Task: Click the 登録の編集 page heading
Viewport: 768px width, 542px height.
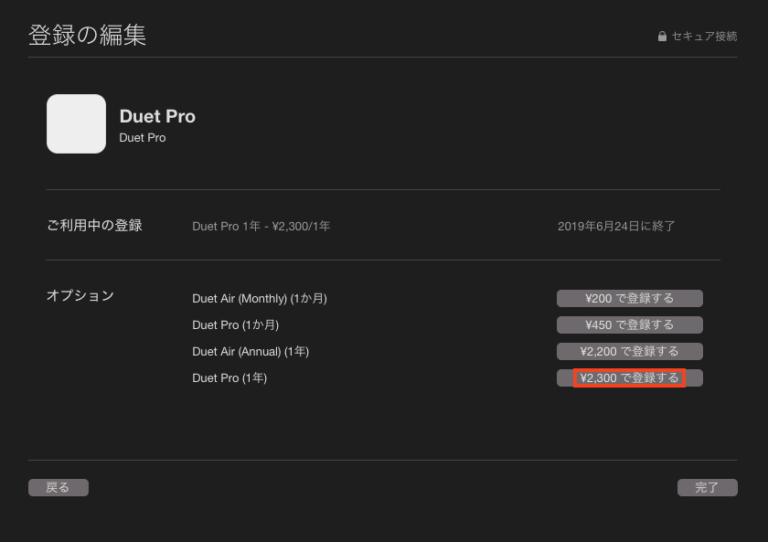Action: point(87,35)
